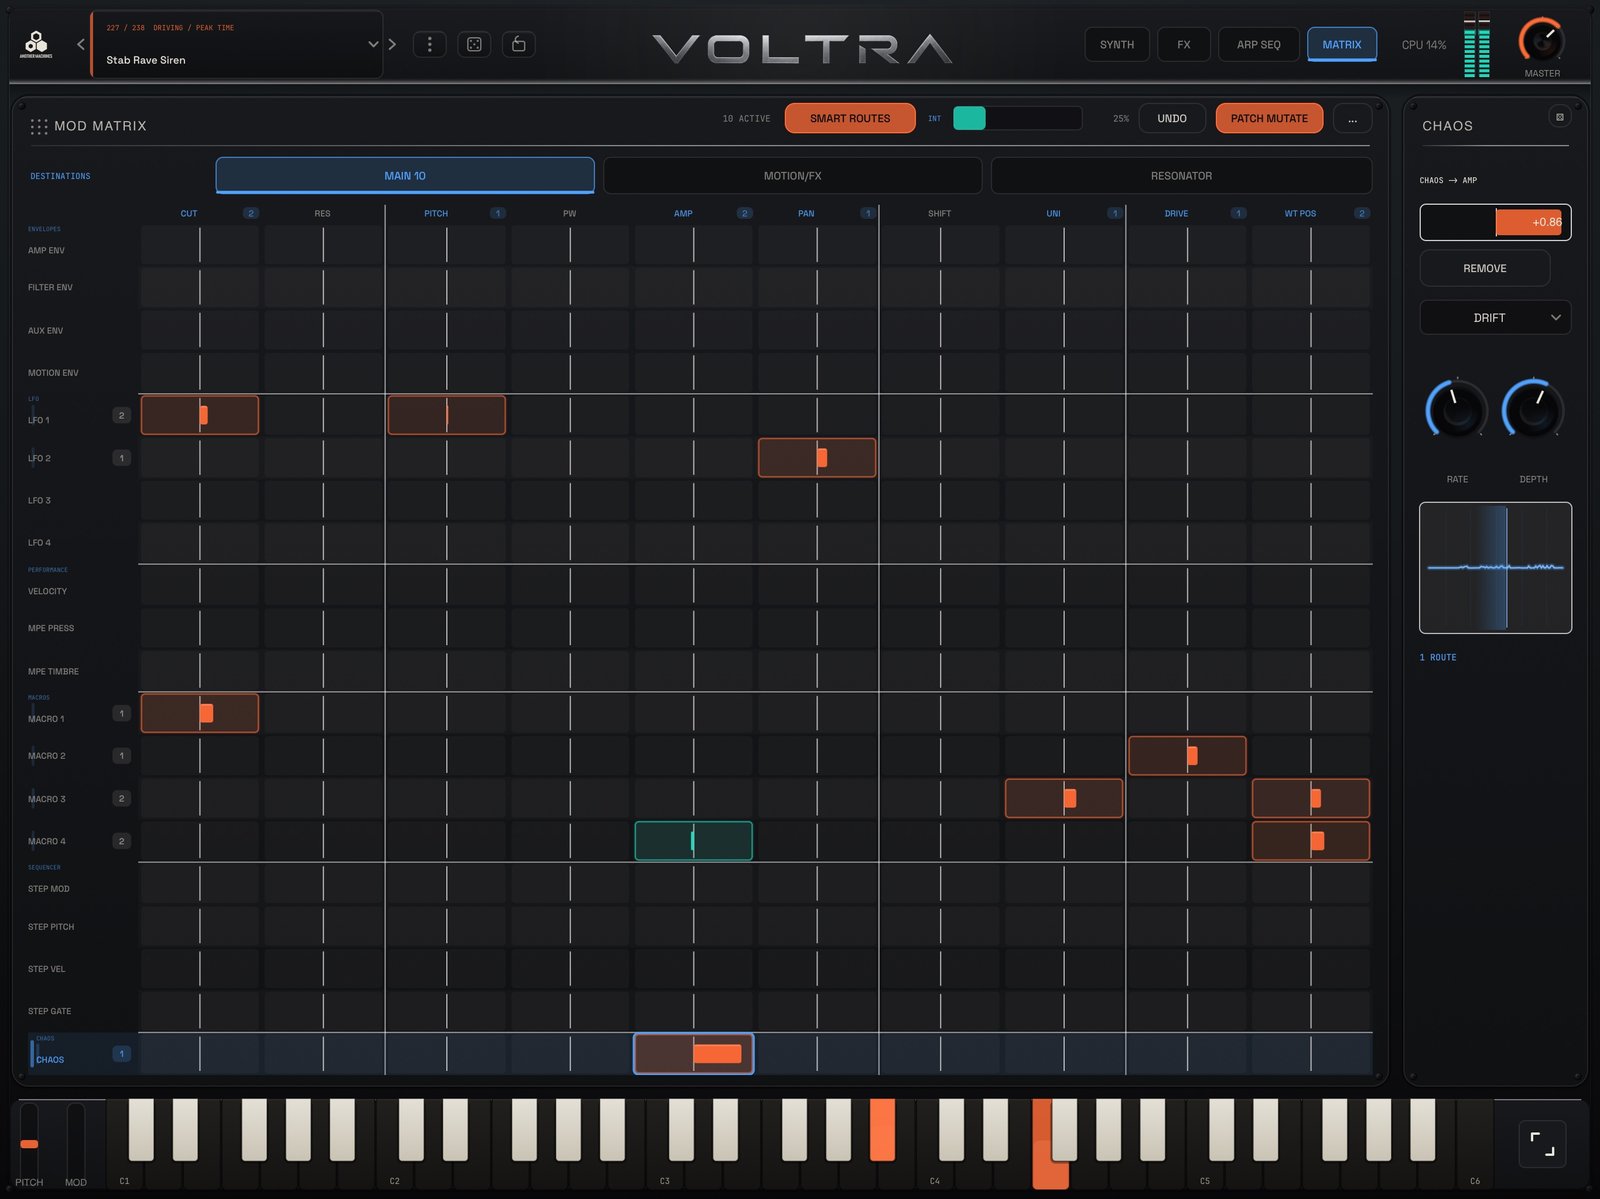Click the UNDO button
The height and width of the screenshot is (1199, 1600).
[x=1172, y=118]
